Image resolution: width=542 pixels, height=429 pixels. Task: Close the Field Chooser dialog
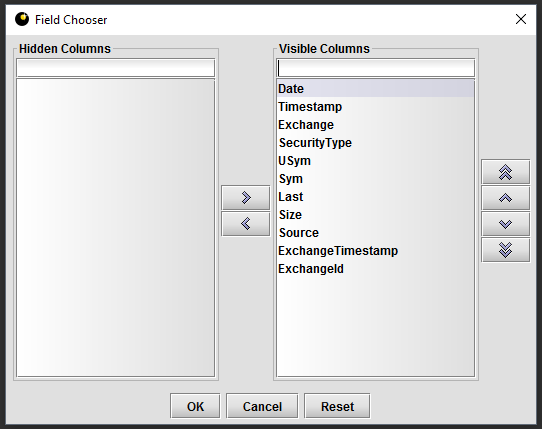tap(521, 19)
